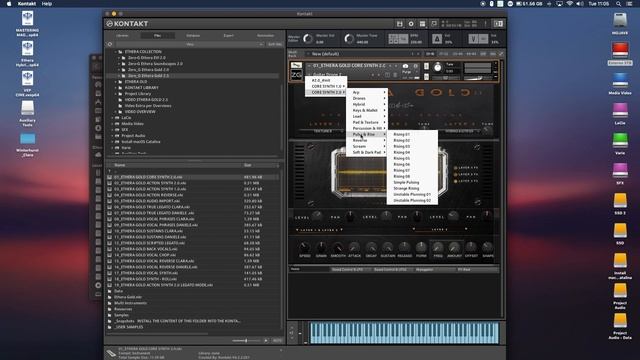
Task: Toggle the Auto preview button in browser
Action: tap(277, 340)
